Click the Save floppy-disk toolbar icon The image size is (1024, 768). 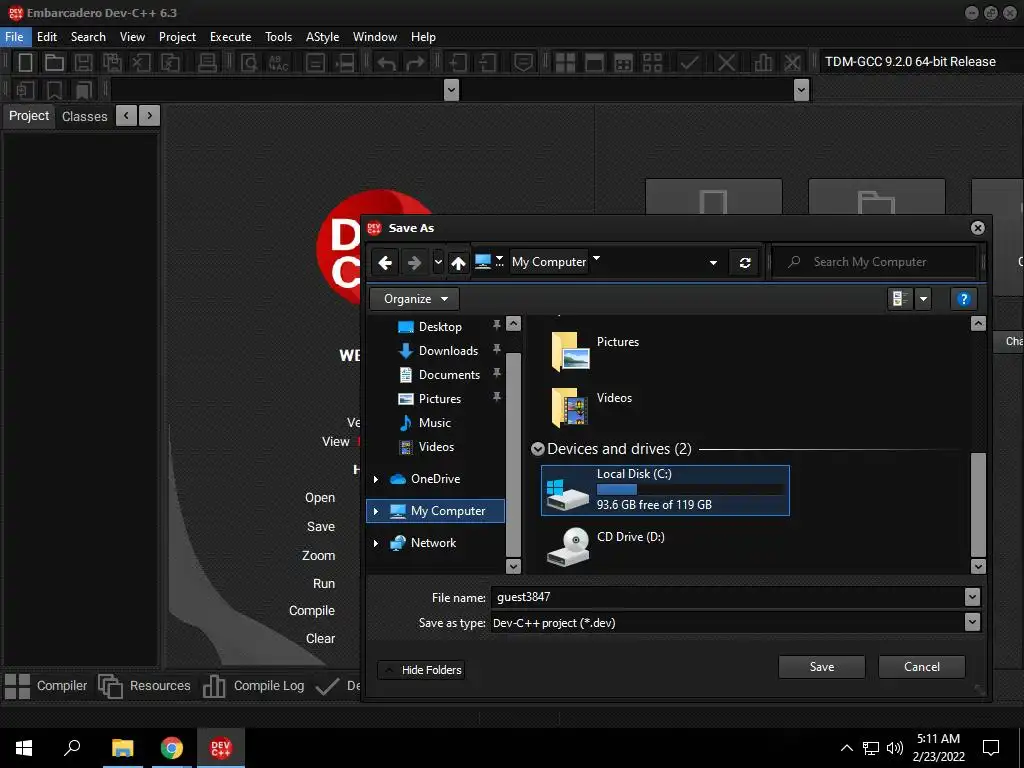[83, 62]
